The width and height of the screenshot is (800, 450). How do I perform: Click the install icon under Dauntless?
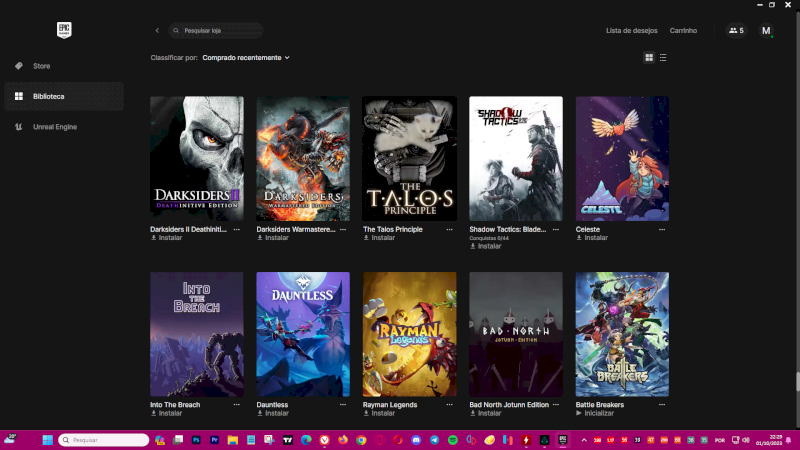pyautogui.click(x=260, y=413)
